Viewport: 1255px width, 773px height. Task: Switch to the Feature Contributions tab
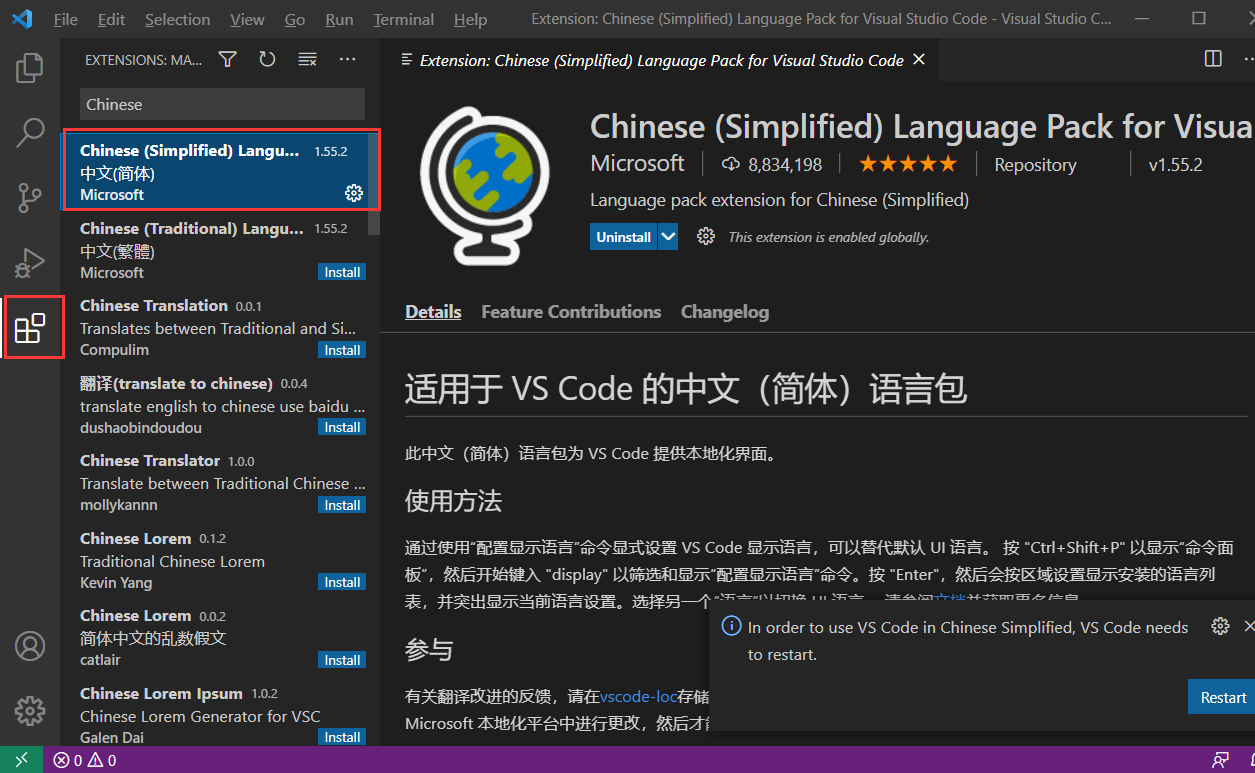pos(571,312)
